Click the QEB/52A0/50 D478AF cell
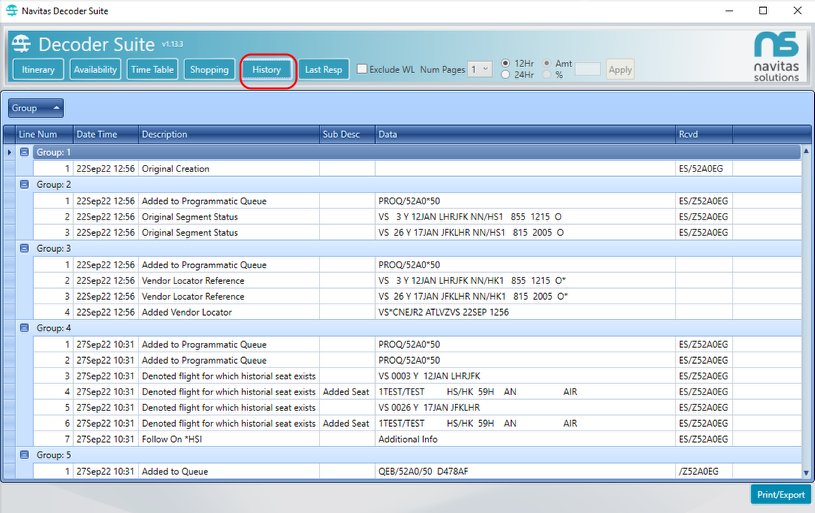The image size is (815, 513). click(x=525, y=471)
